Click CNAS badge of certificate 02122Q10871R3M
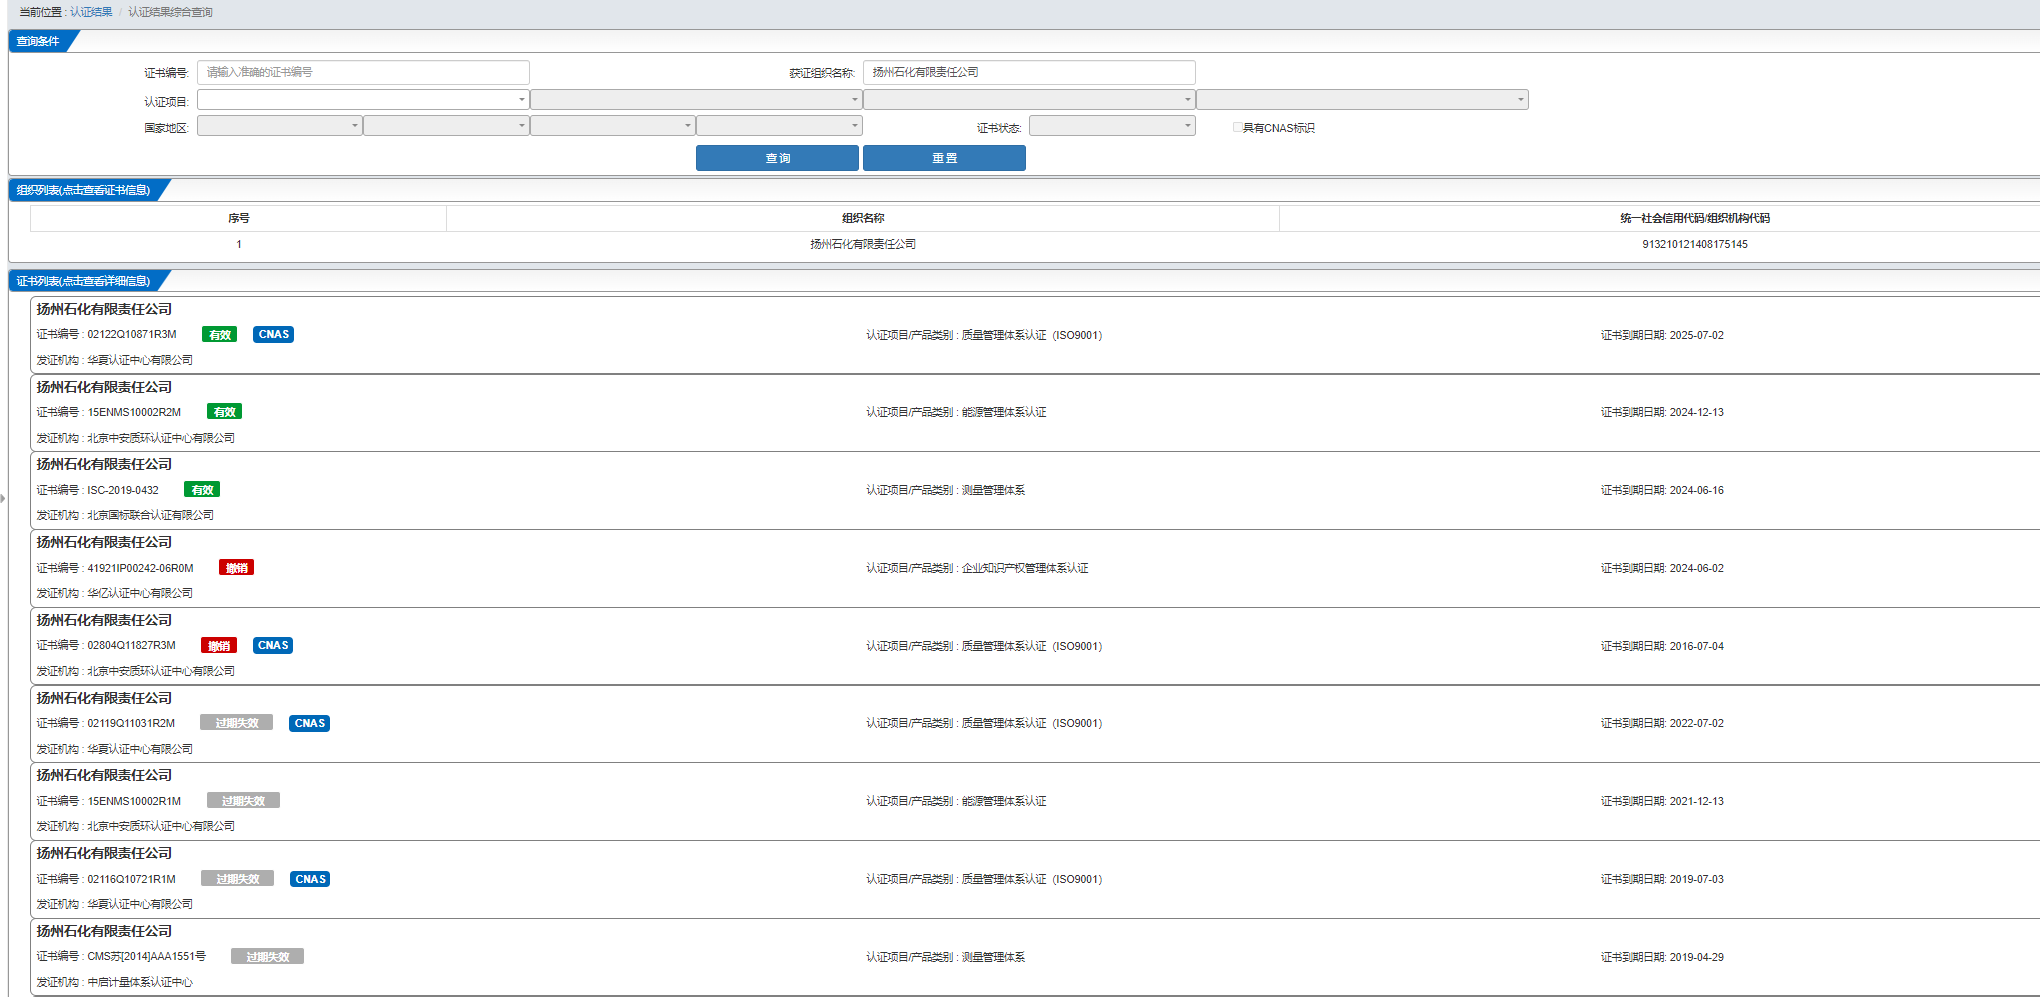Image resolution: width=2040 pixels, height=997 pixels. click(273, 334)
